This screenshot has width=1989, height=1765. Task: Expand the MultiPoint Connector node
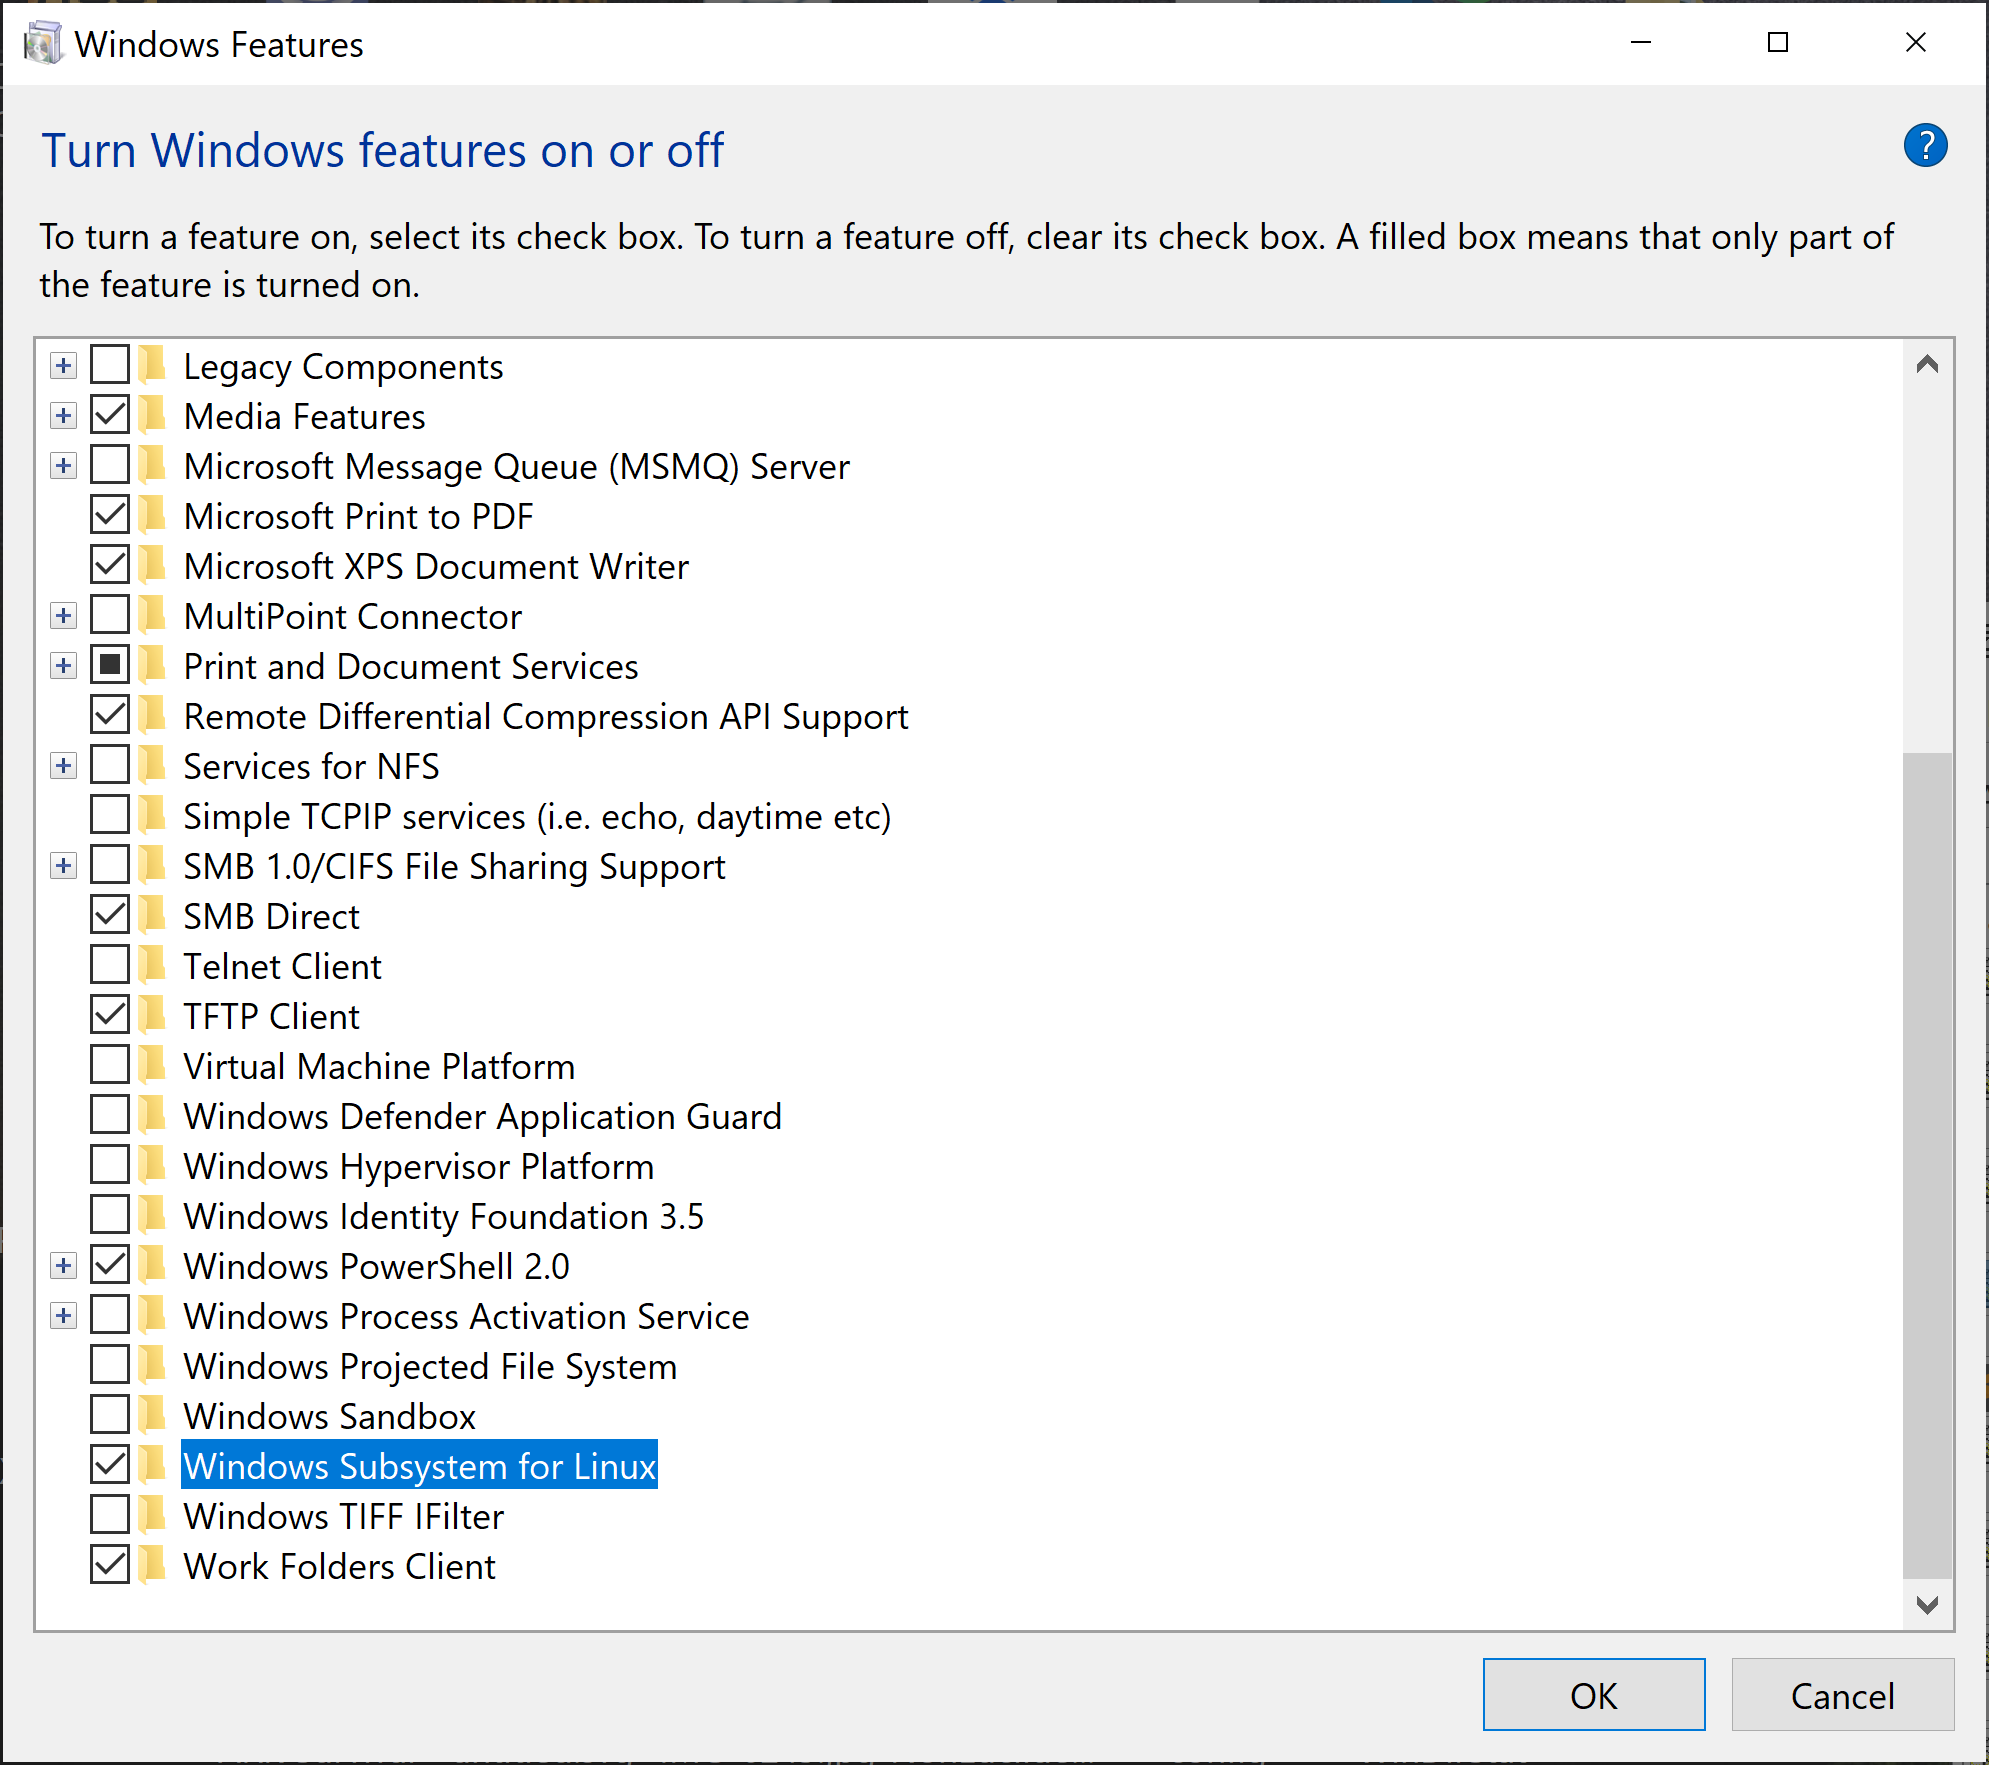point(64,616)
